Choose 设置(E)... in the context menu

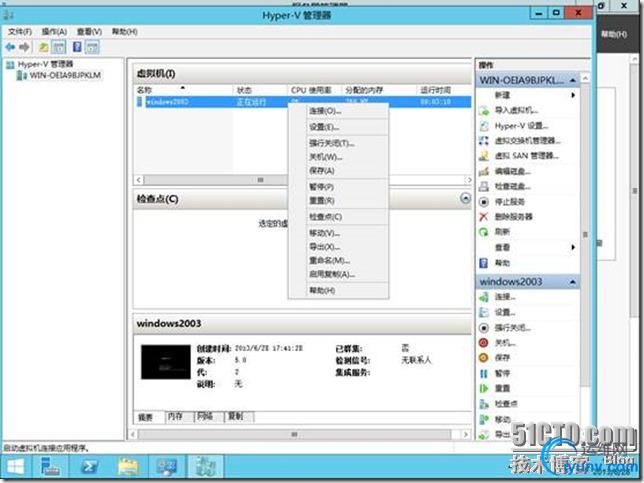tap(338, 127)
